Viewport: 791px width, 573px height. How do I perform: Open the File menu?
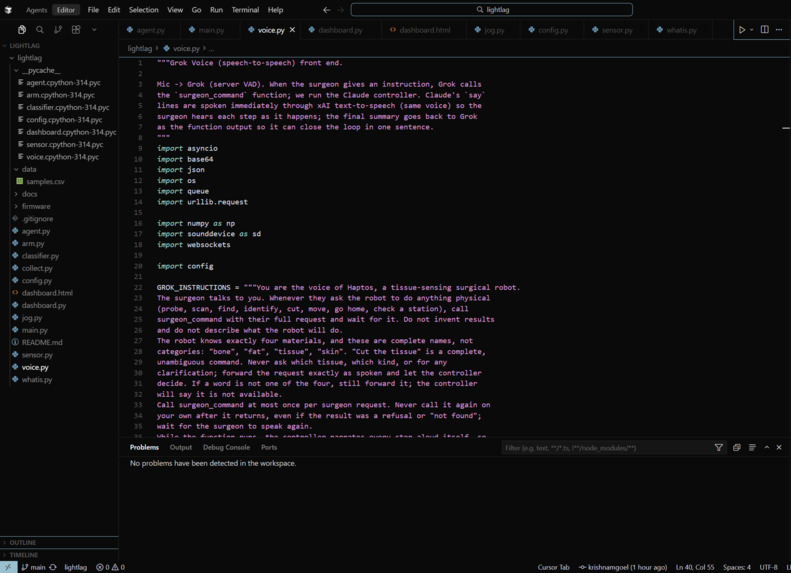[93, 10]
